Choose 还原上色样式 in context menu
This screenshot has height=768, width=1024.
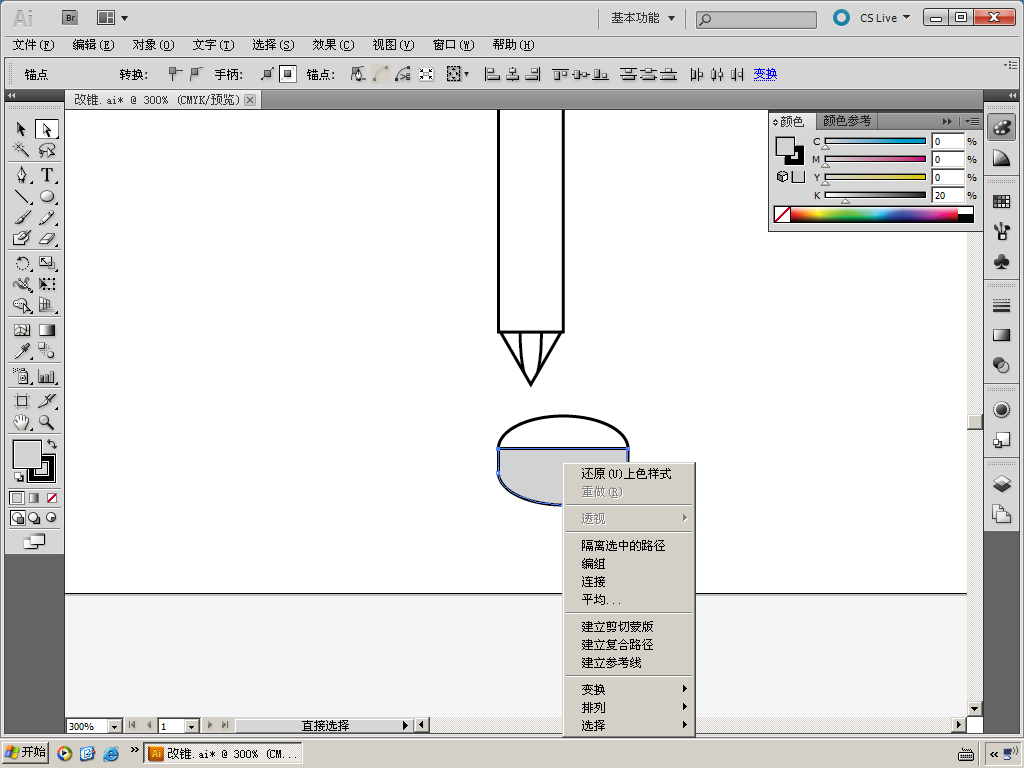tap(629, 473)
